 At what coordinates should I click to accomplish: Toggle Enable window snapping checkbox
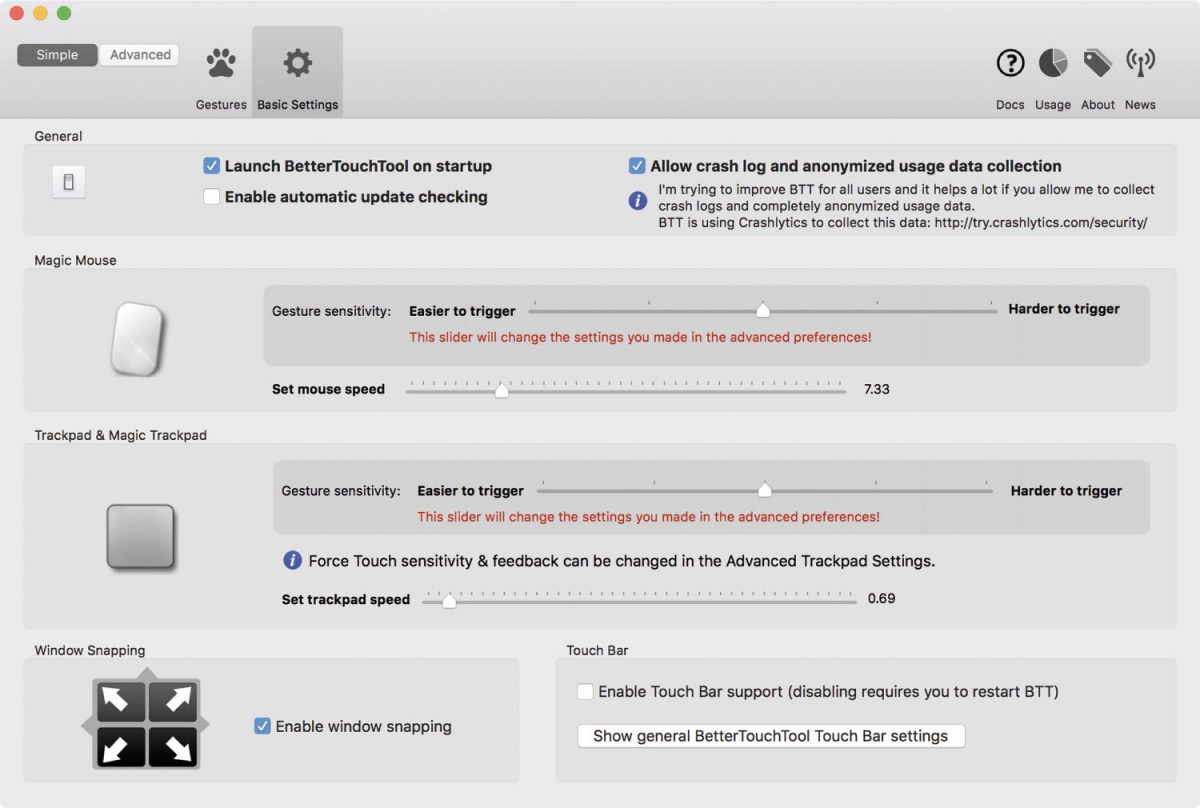coord(262,726)
